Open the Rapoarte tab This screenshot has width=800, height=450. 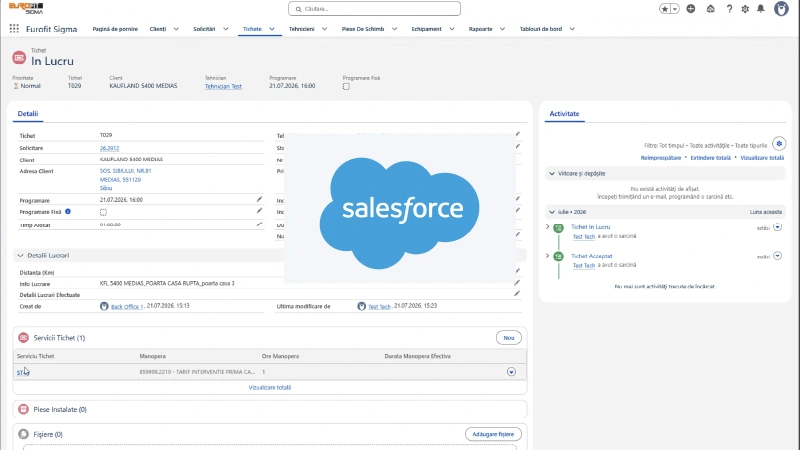pyautogui.click(x=481, y=29)
